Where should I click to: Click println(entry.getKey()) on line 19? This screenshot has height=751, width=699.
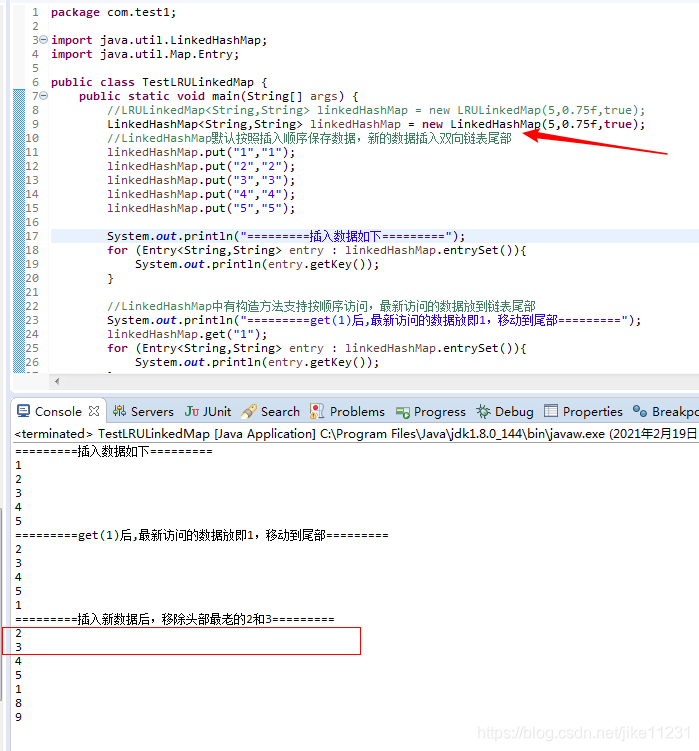pos(257,264)
